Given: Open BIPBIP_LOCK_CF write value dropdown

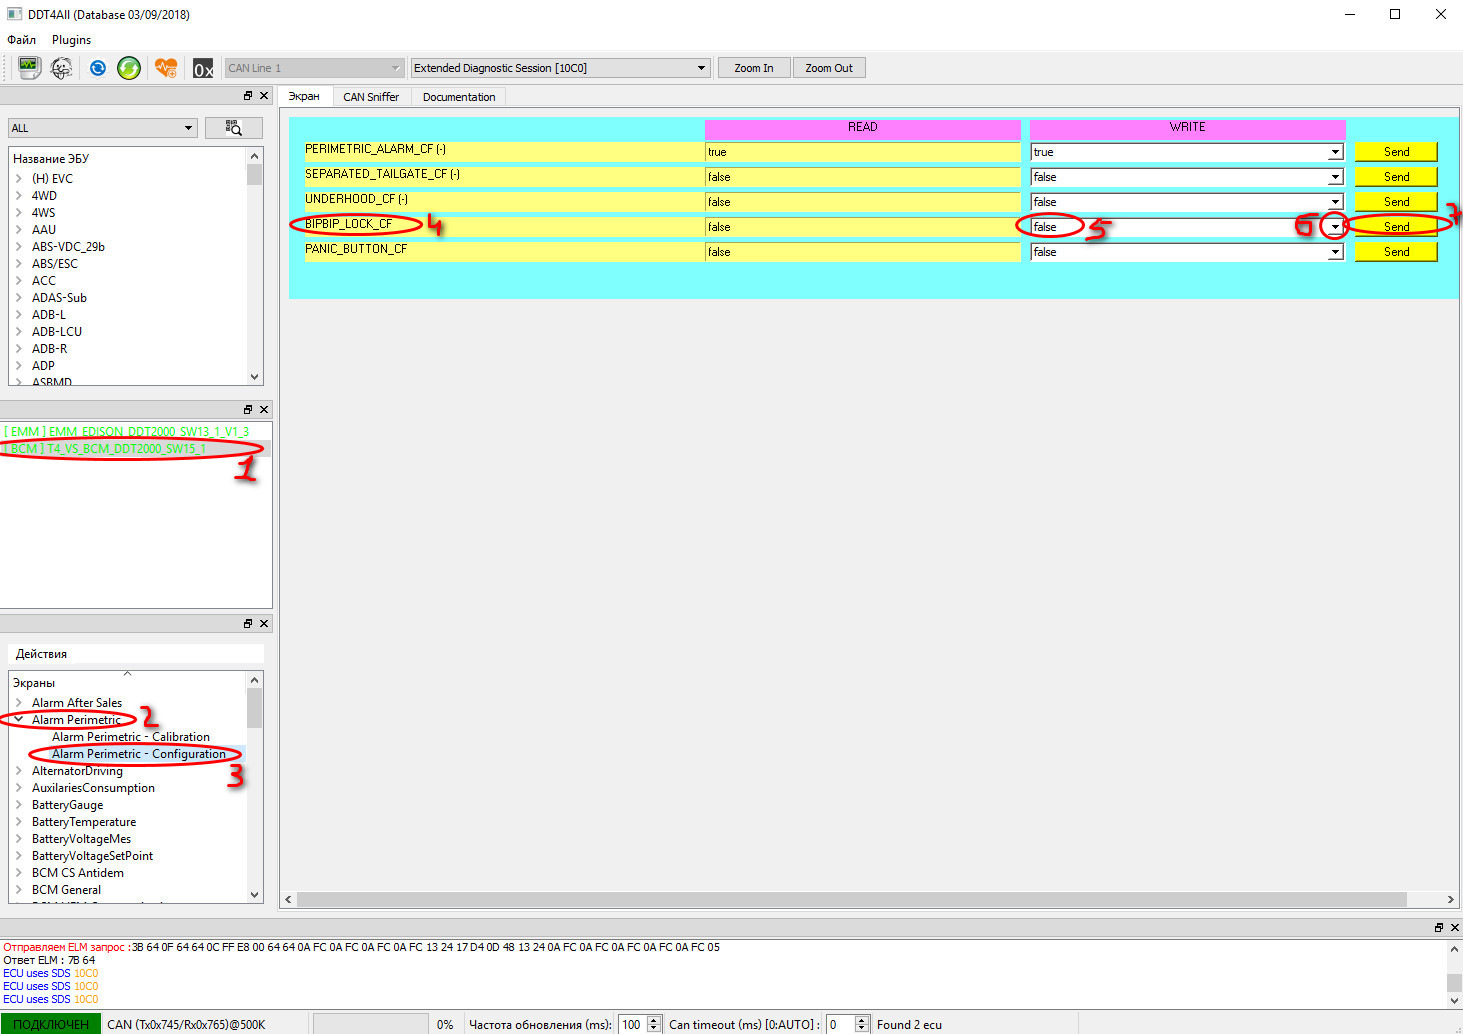Looking at the screenshot, I should coord(1335,227).
